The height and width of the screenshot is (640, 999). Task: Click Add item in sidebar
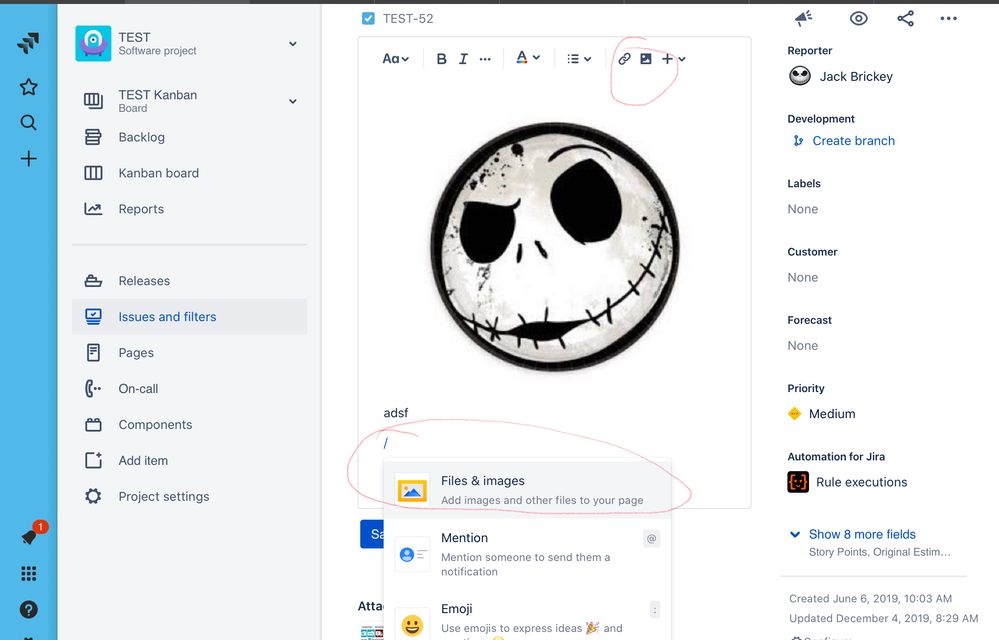190,460
